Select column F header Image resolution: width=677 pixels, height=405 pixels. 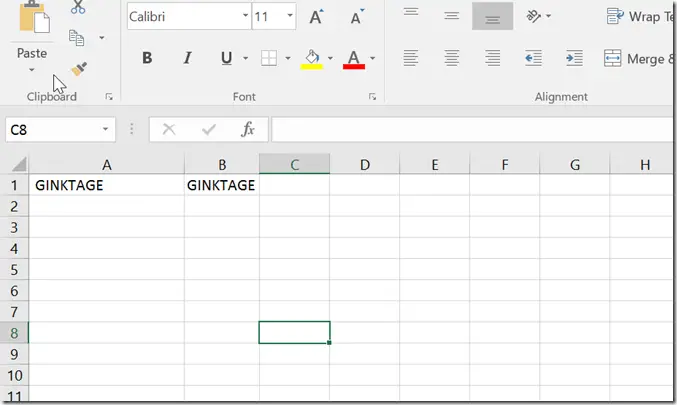point(505,165)
